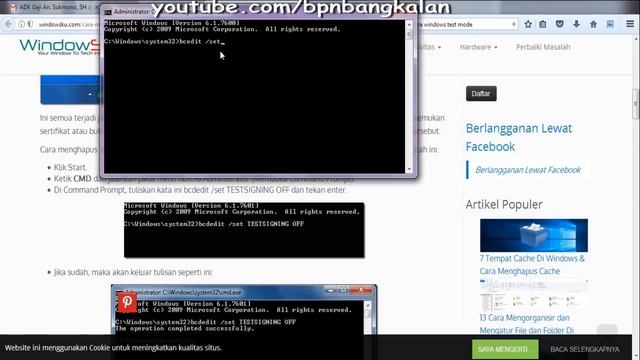This screenshot has width=640, height=360.
Task: Click the Command Prompt scroll-down arrow
Action: [x=409, y=169]
